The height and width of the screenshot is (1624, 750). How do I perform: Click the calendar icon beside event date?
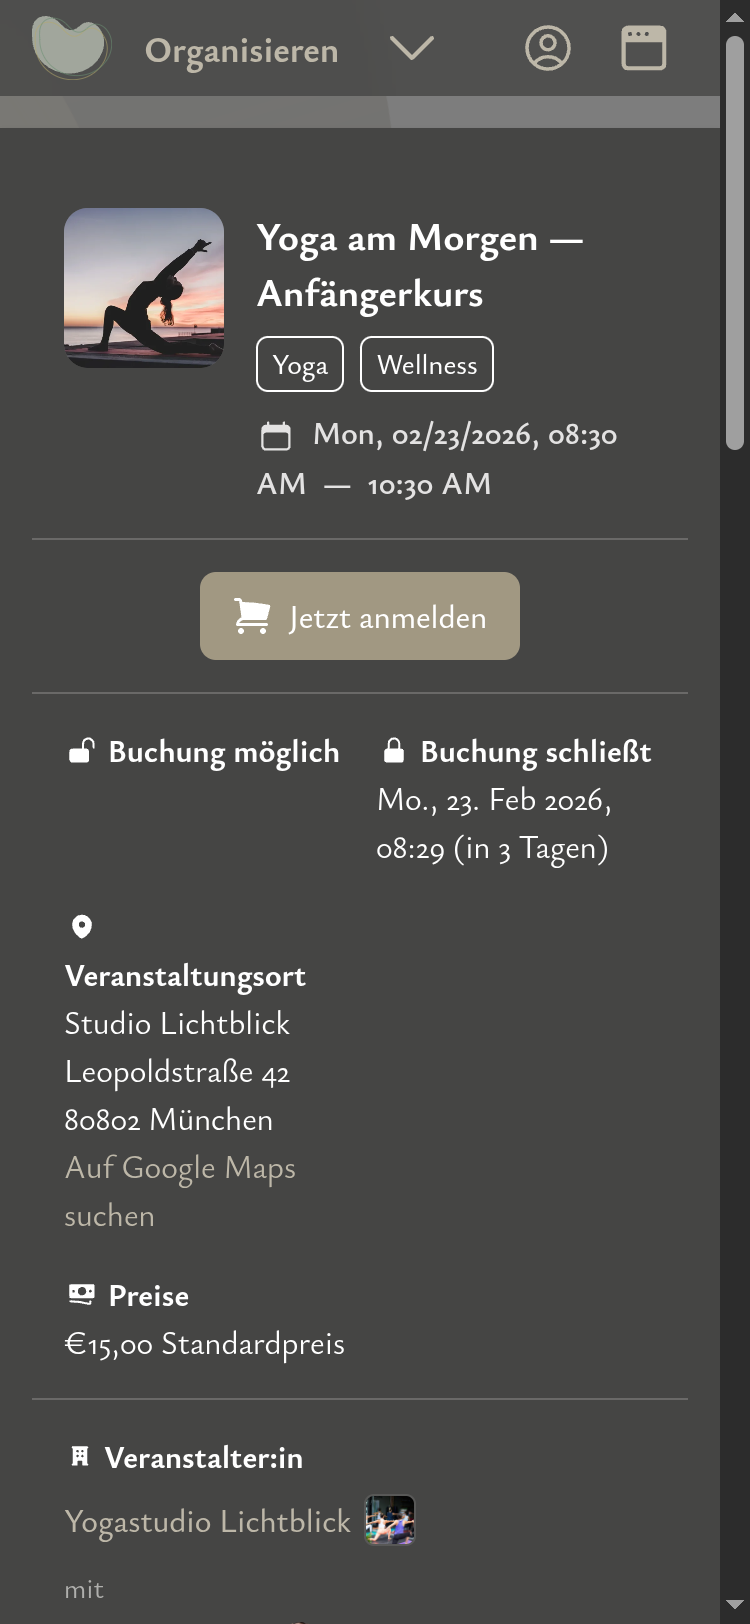(x=276, y=436)
